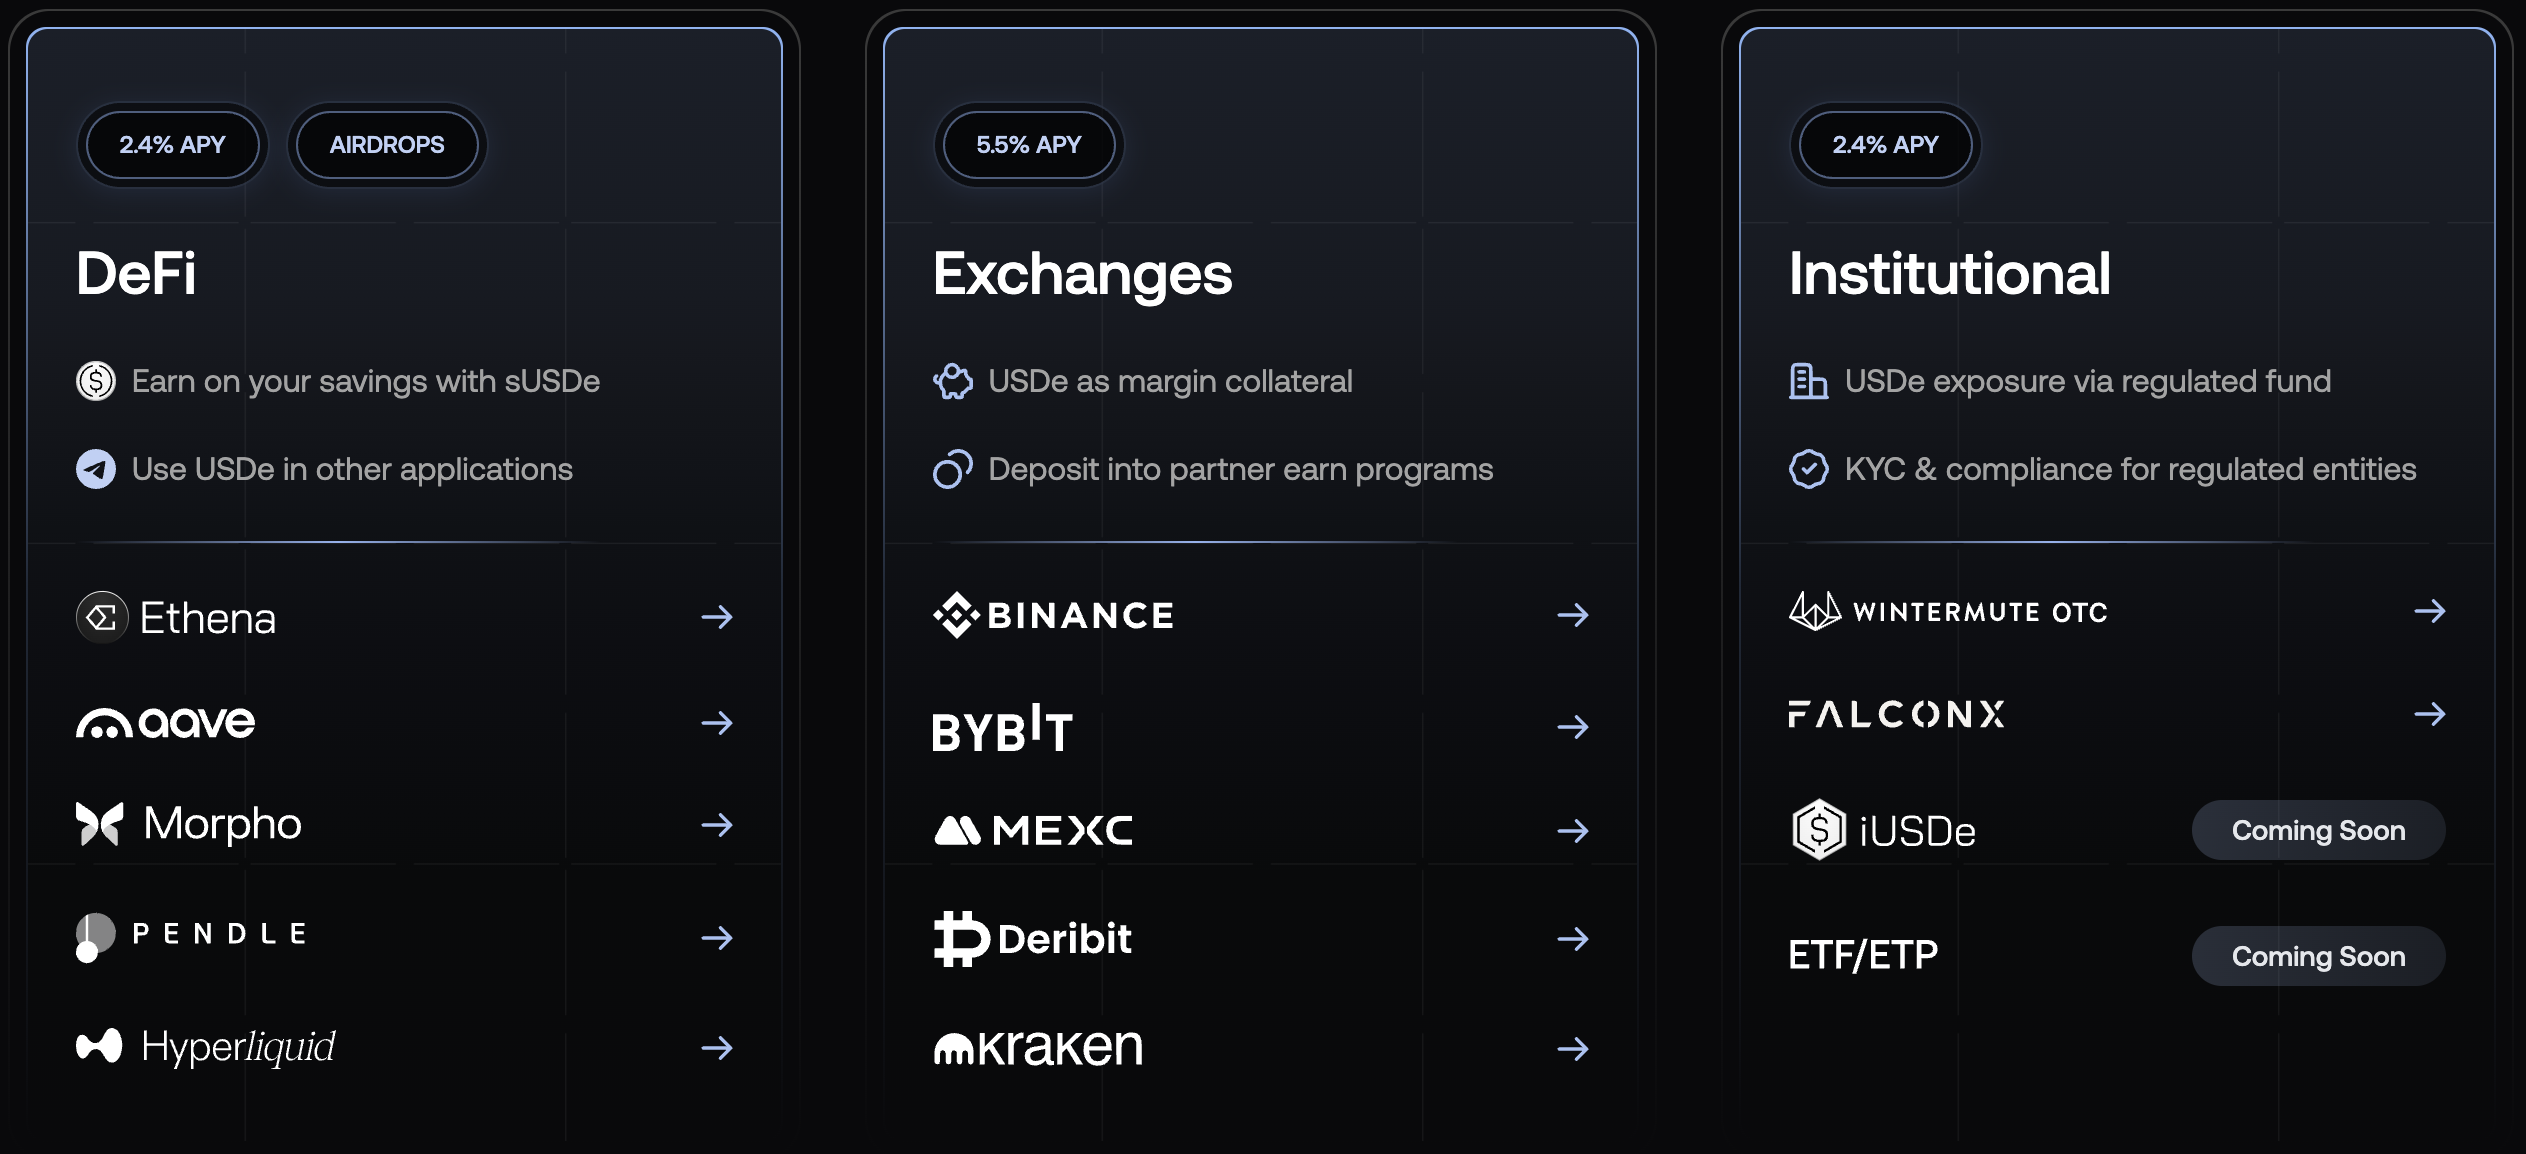Follow the arrow beside FalconX
2526x1154 pixels.
(x=2430, y=714)
